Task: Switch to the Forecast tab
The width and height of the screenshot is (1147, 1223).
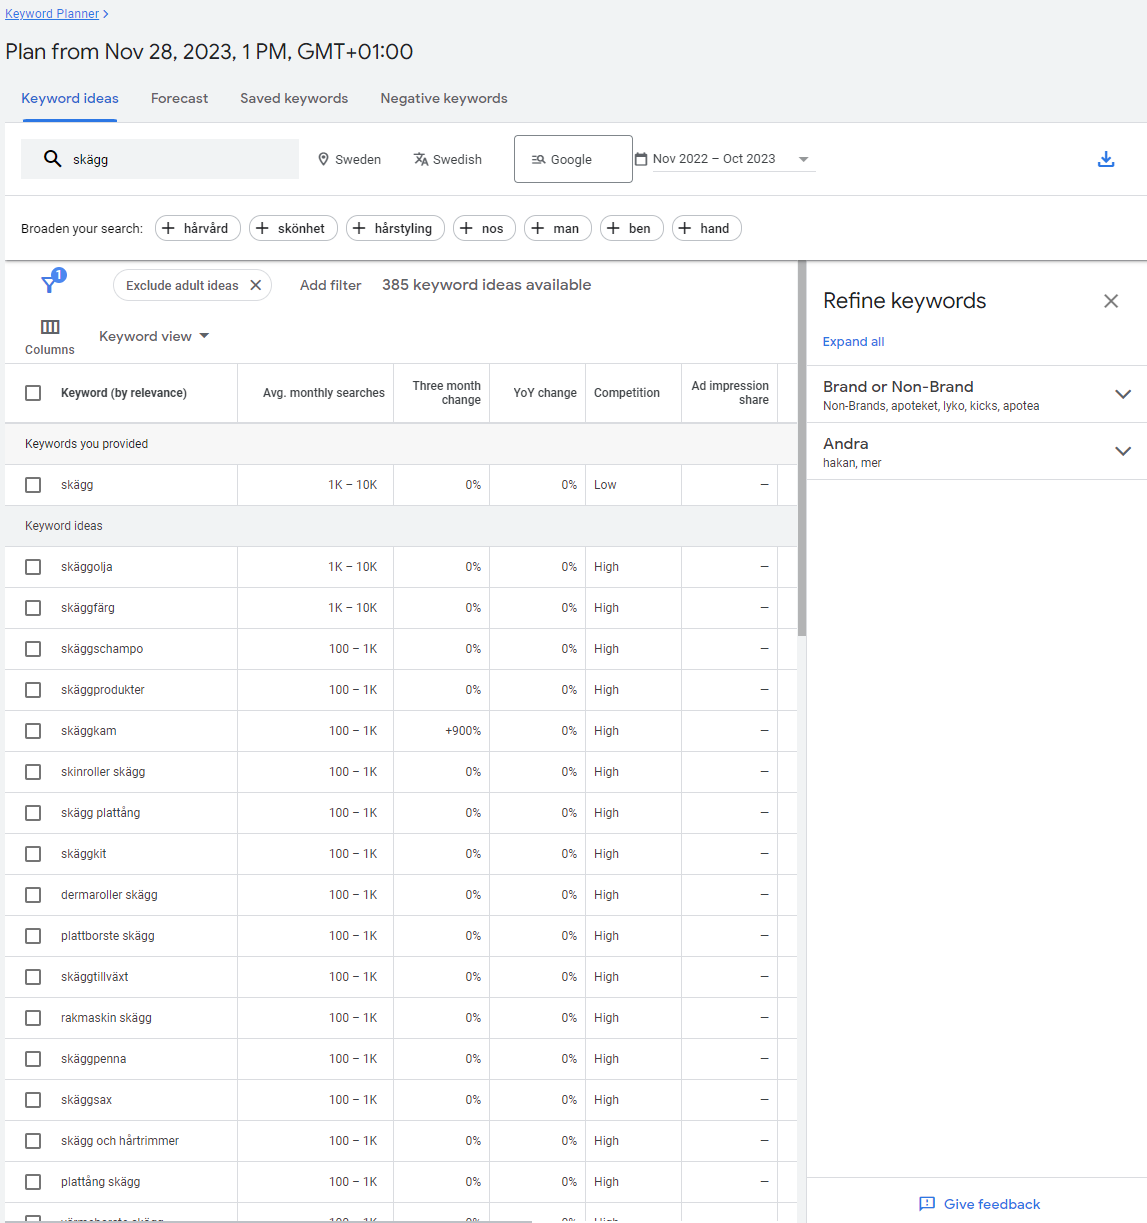Action: click(180, 98)
